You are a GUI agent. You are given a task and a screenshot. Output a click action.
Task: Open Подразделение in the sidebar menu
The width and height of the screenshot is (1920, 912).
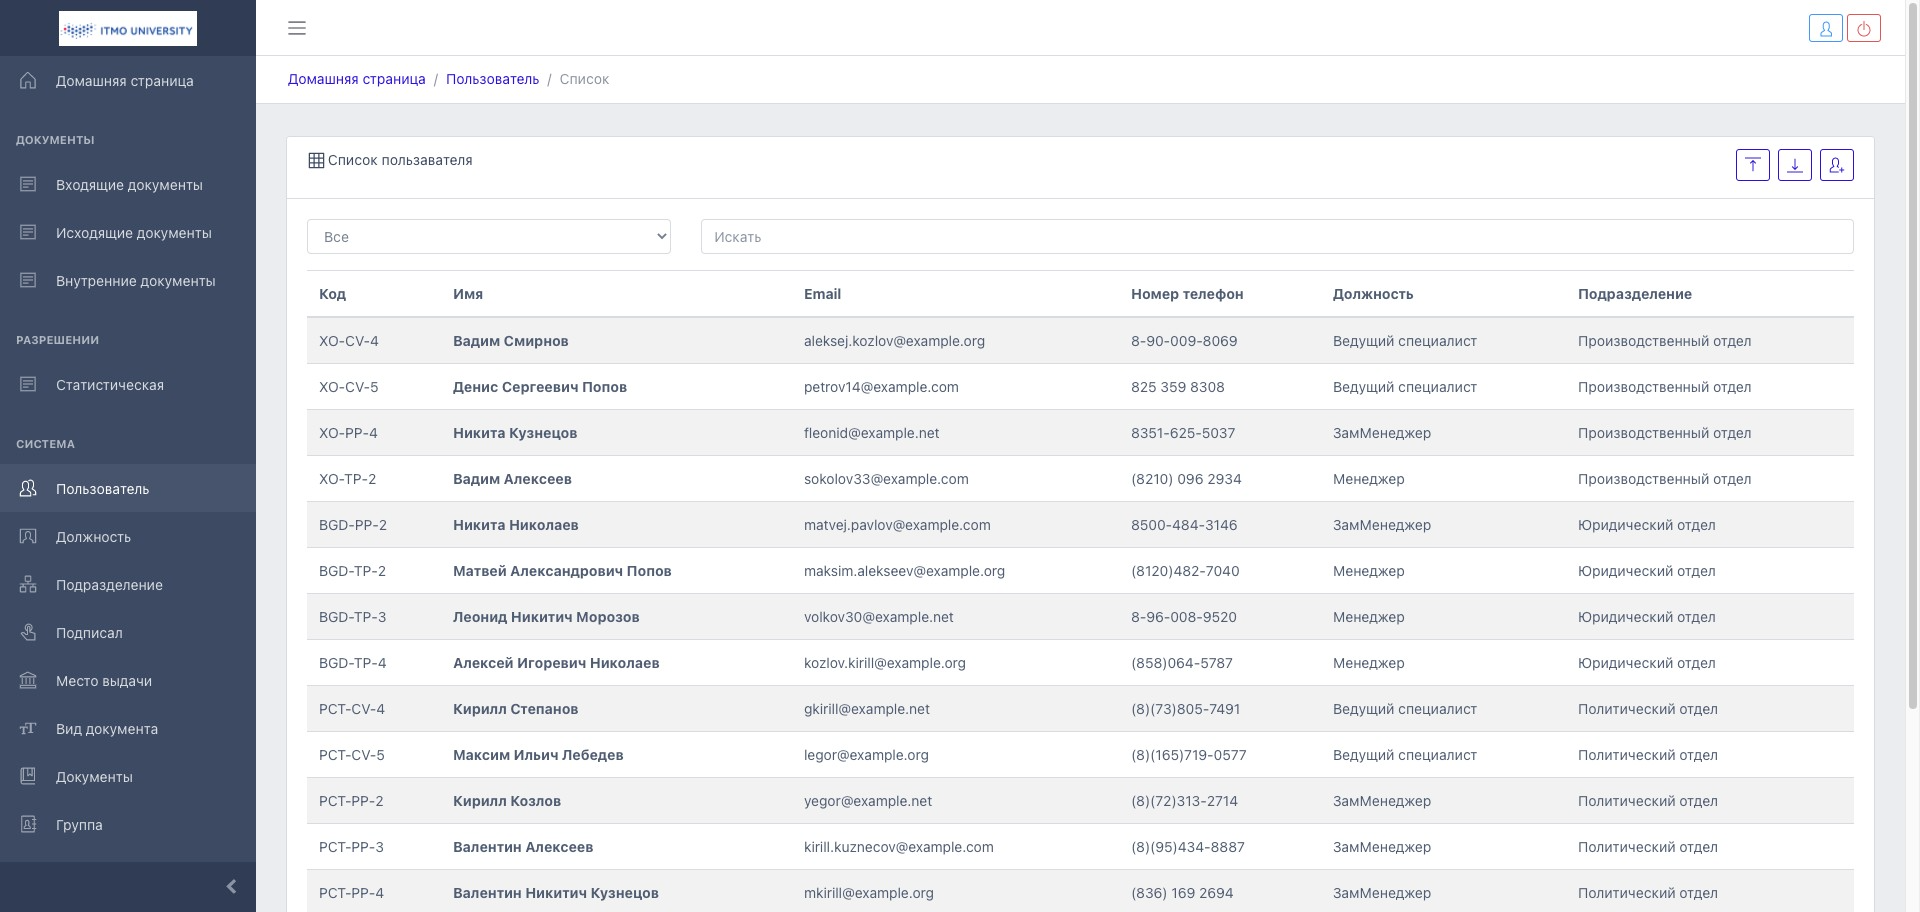109,585
